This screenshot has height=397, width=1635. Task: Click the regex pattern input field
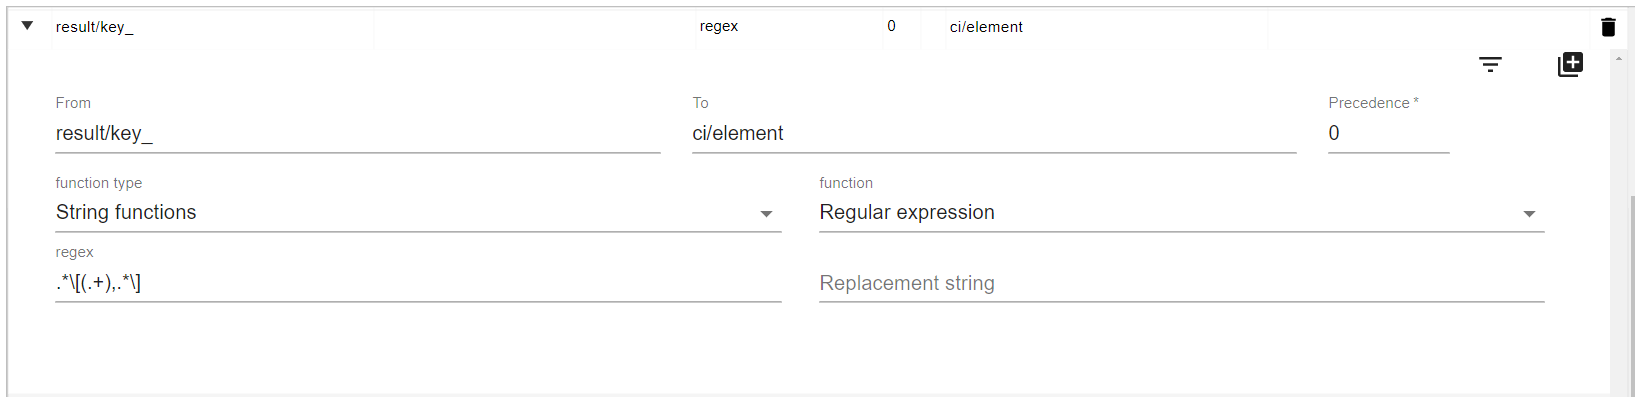tap(418, 283)
